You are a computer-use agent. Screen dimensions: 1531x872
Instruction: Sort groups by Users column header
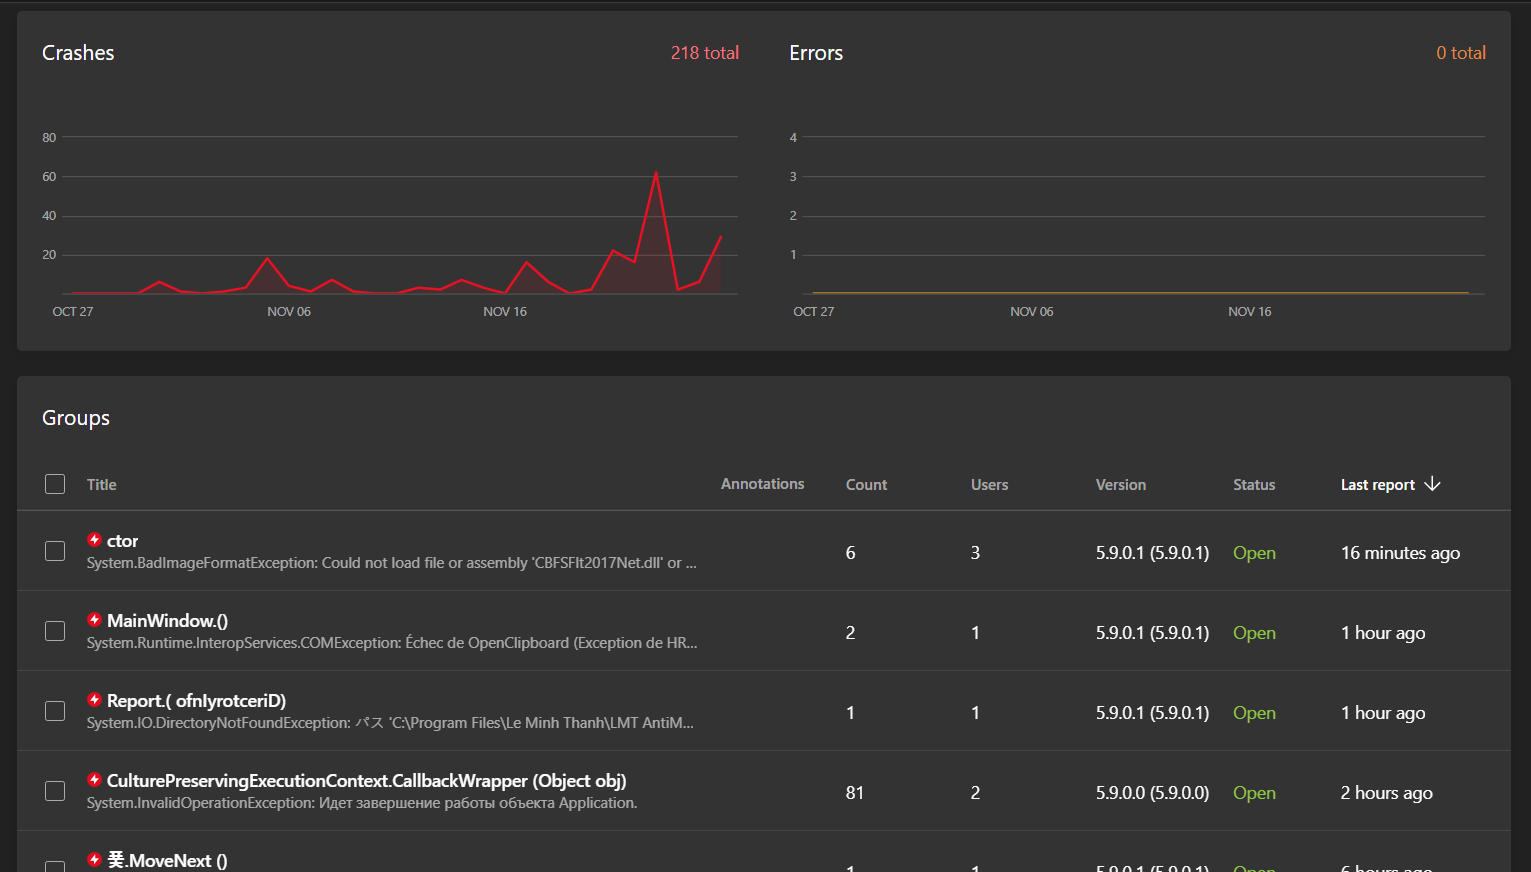point(989,485)
